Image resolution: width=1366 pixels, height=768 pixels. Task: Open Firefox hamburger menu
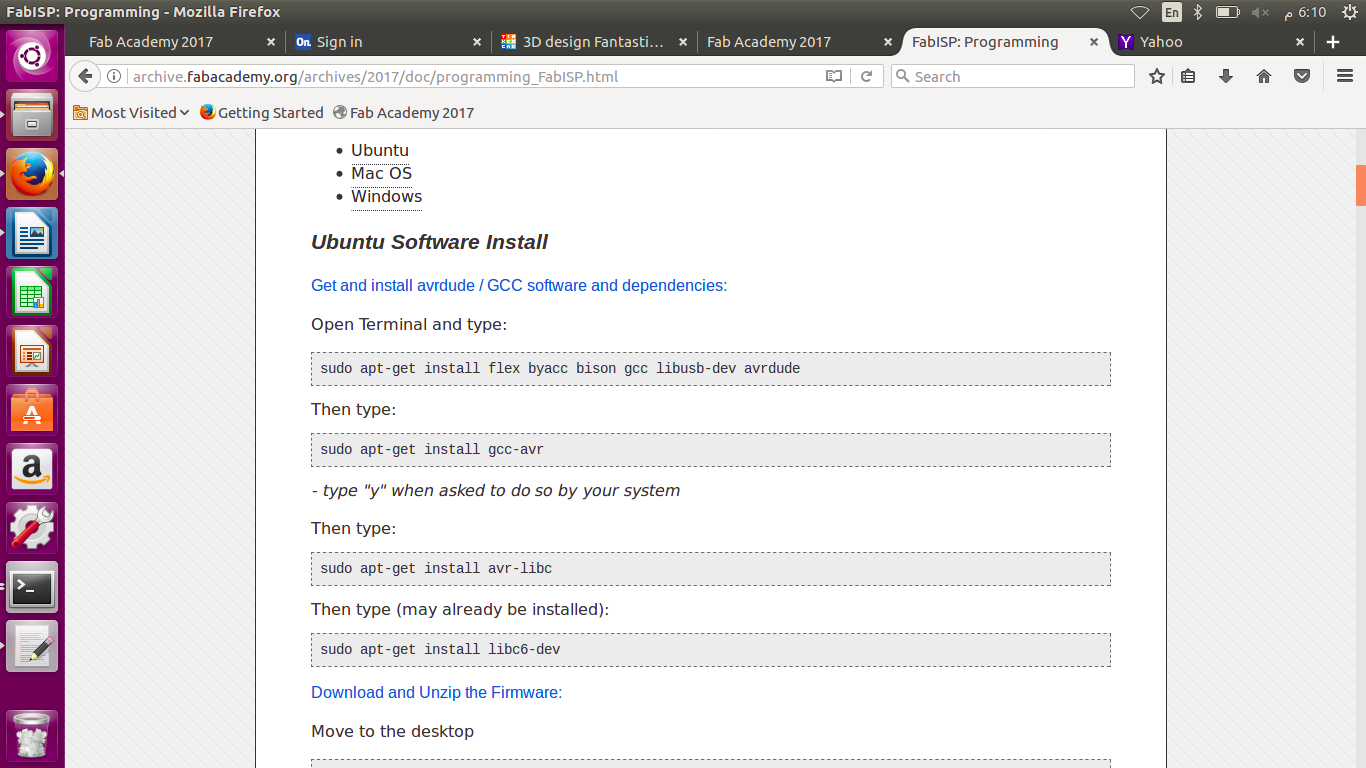point(1345,77)
